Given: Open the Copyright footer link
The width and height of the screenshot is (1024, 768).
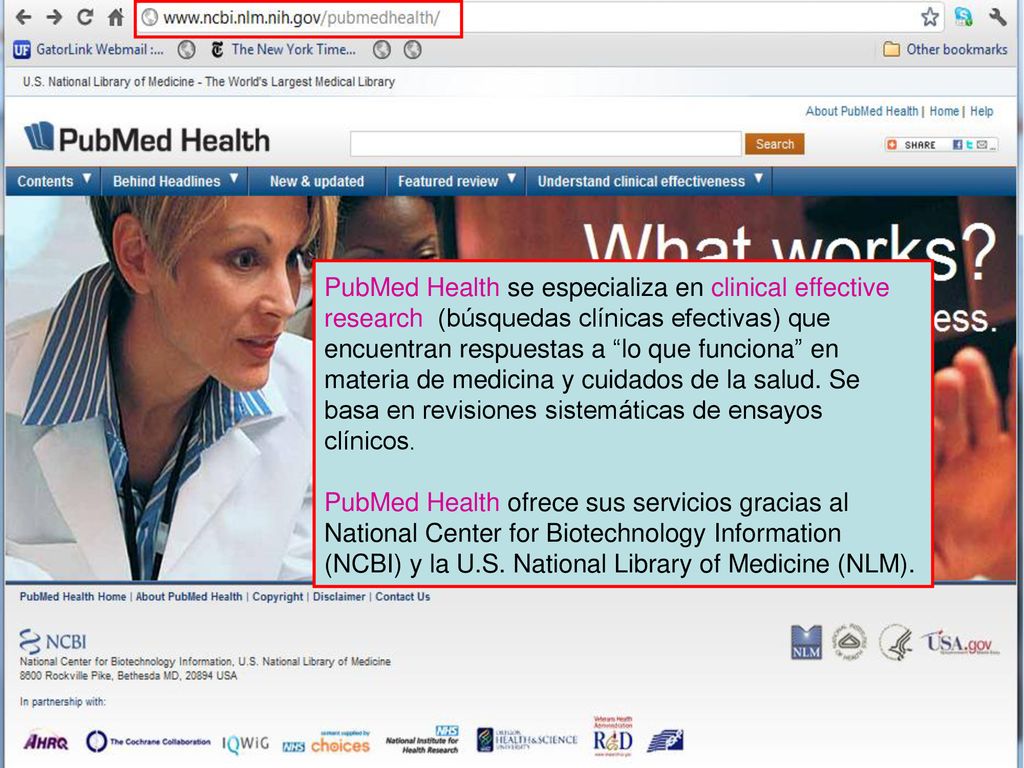Looking at the screenshot, I should point(278,596).
